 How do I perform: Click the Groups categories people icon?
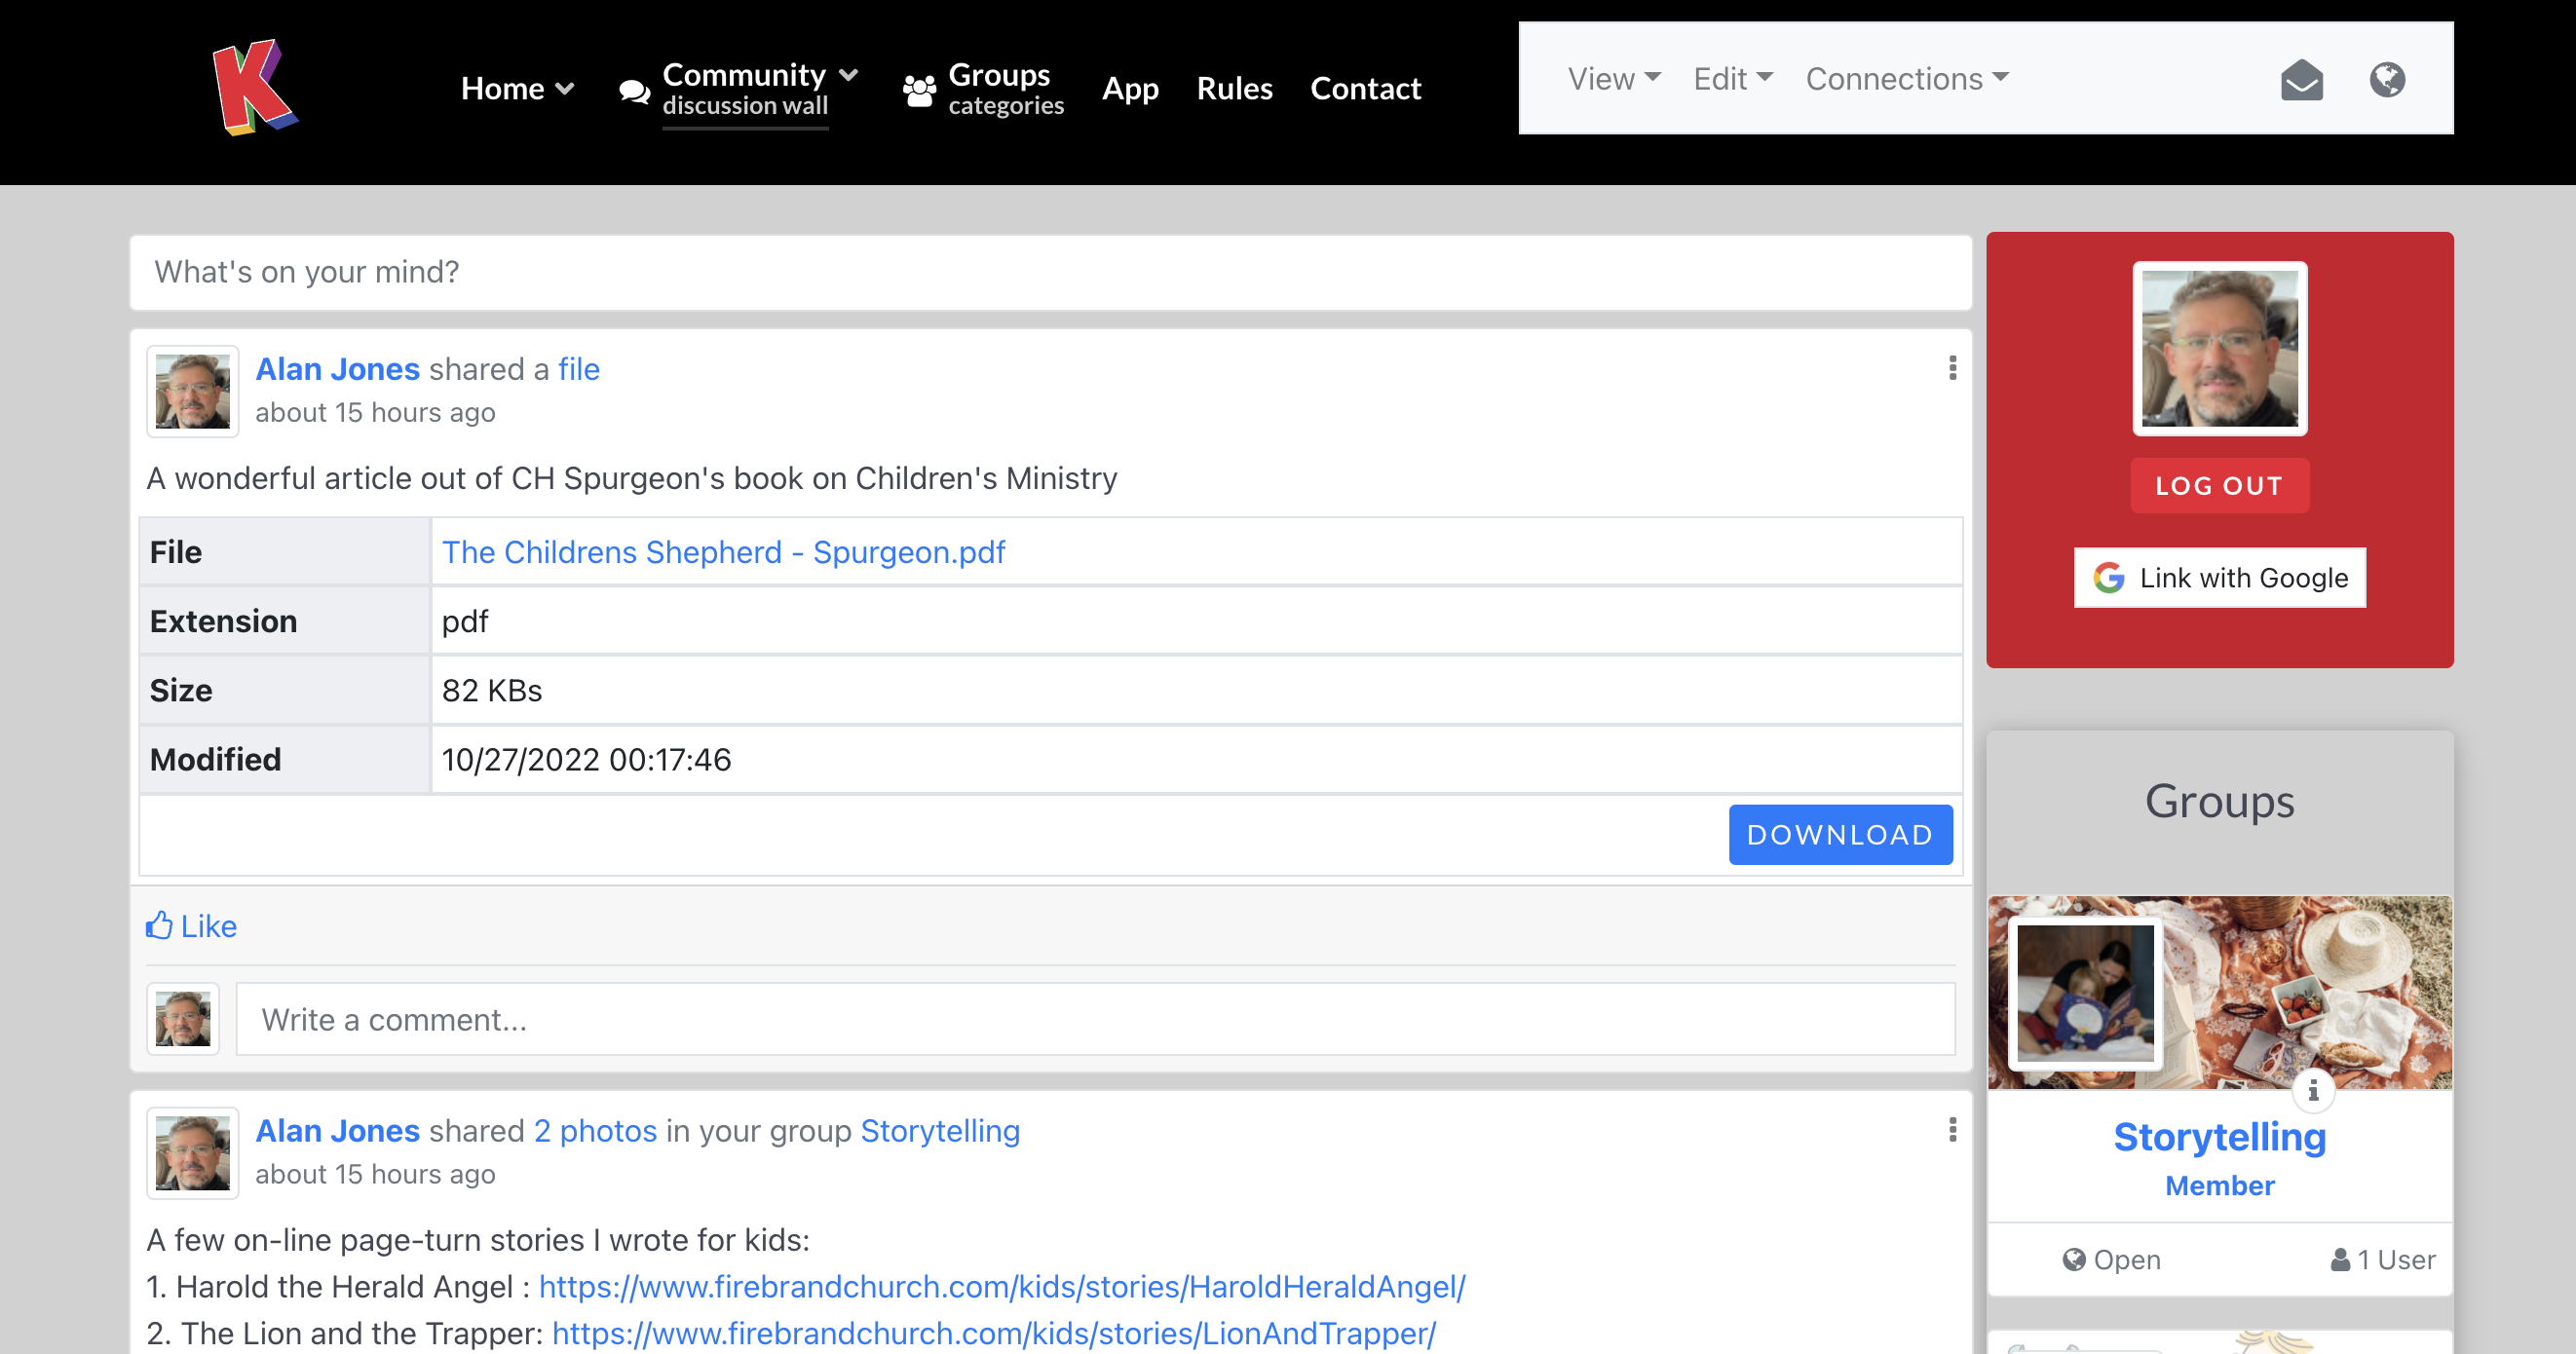point(919,90)
